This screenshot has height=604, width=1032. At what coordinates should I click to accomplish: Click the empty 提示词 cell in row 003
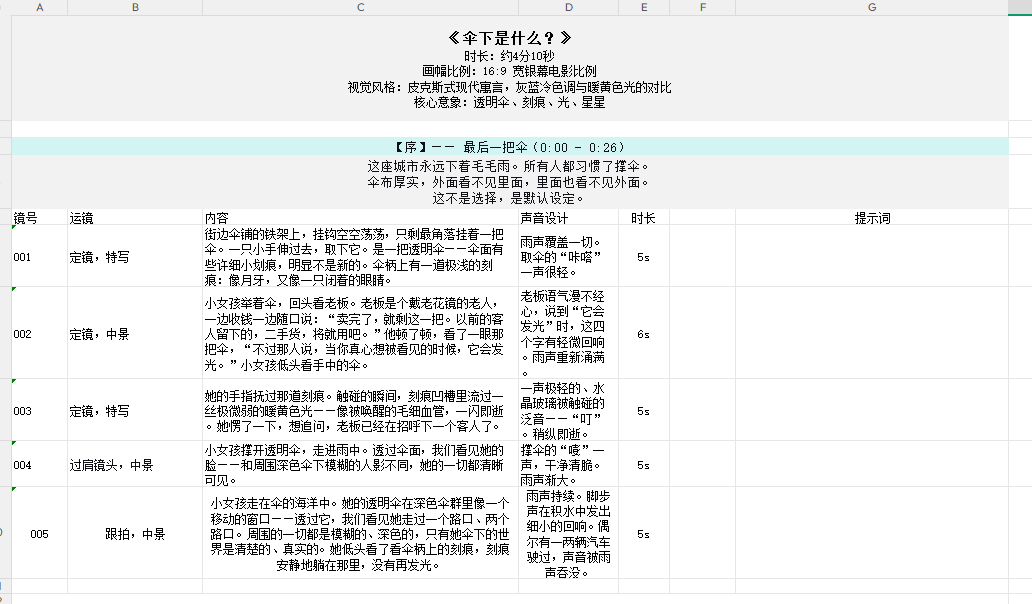coord(871,411)
